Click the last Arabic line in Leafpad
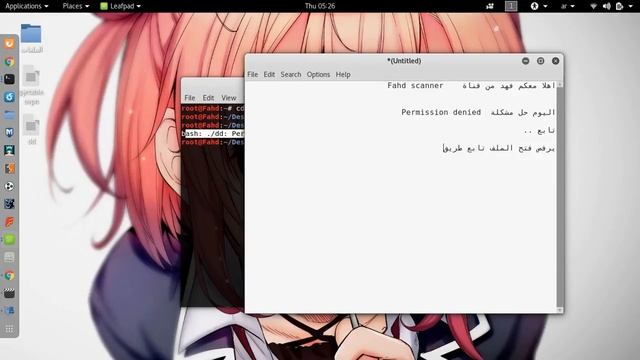 [x=499, y=148]
